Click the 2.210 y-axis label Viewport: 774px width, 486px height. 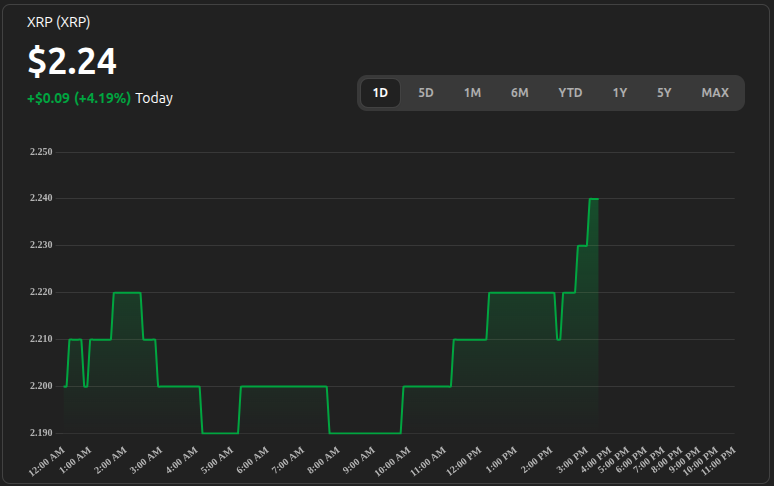pyautogui.click(x=41, y=339)
